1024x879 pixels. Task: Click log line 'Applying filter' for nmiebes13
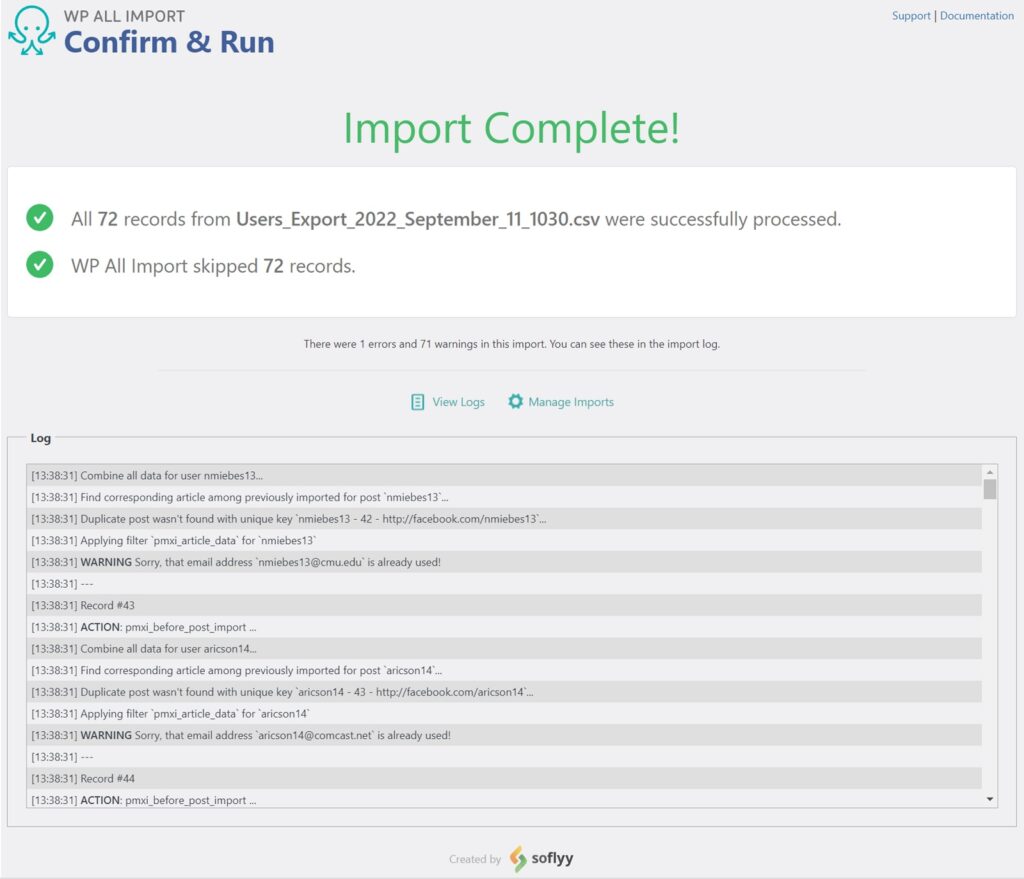tap(504, 540)
